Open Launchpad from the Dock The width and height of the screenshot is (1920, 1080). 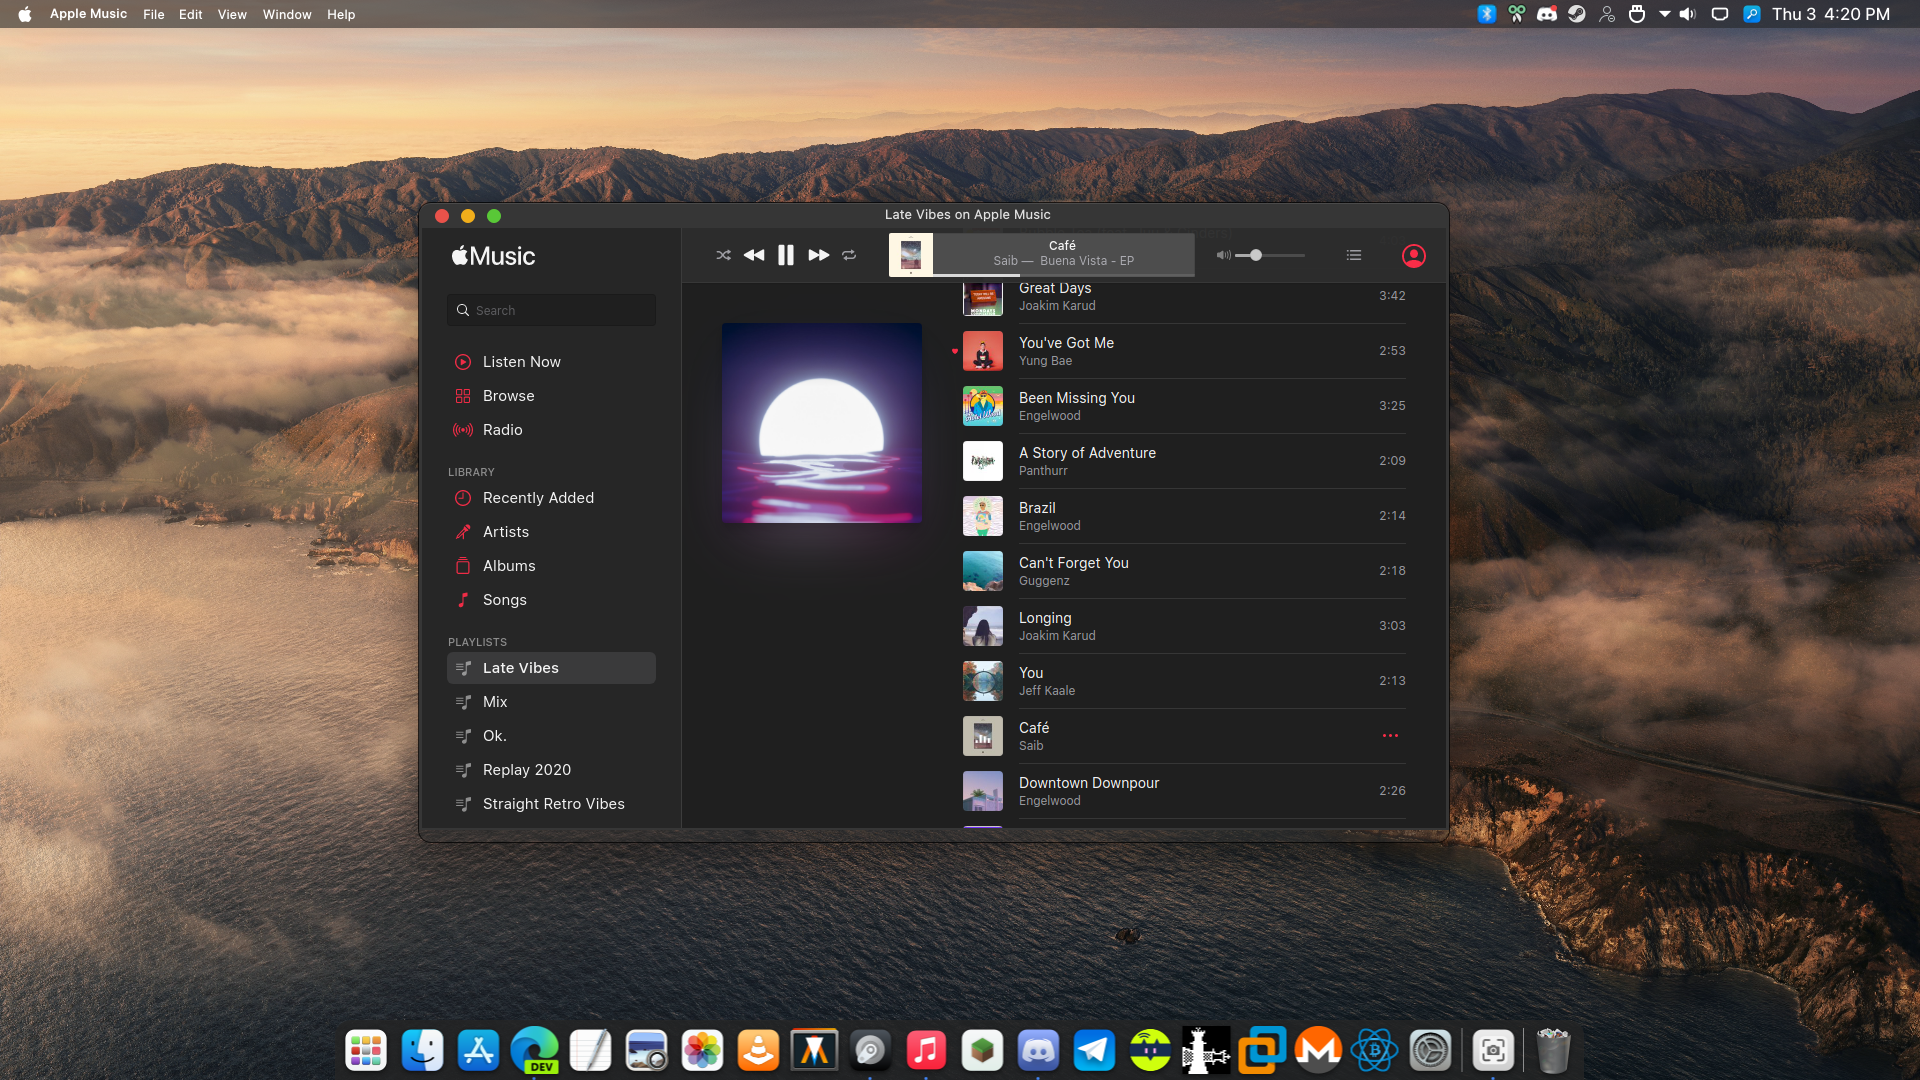(366, 1050)
